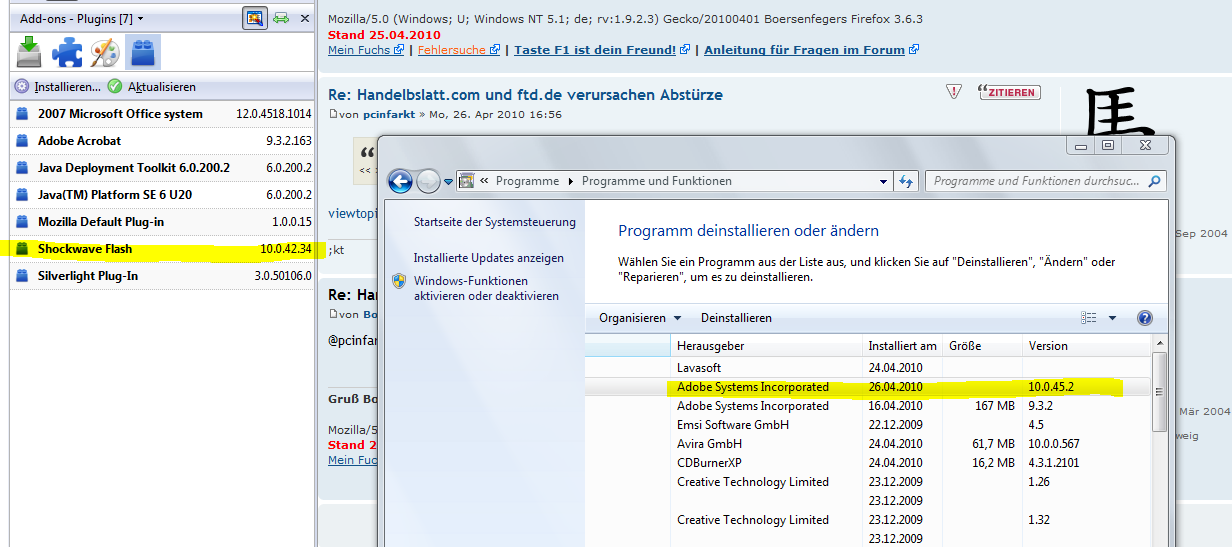Click the ZITIEREN quote button
Viewport: 1232px width, 547px height.
pos(1009,92)
